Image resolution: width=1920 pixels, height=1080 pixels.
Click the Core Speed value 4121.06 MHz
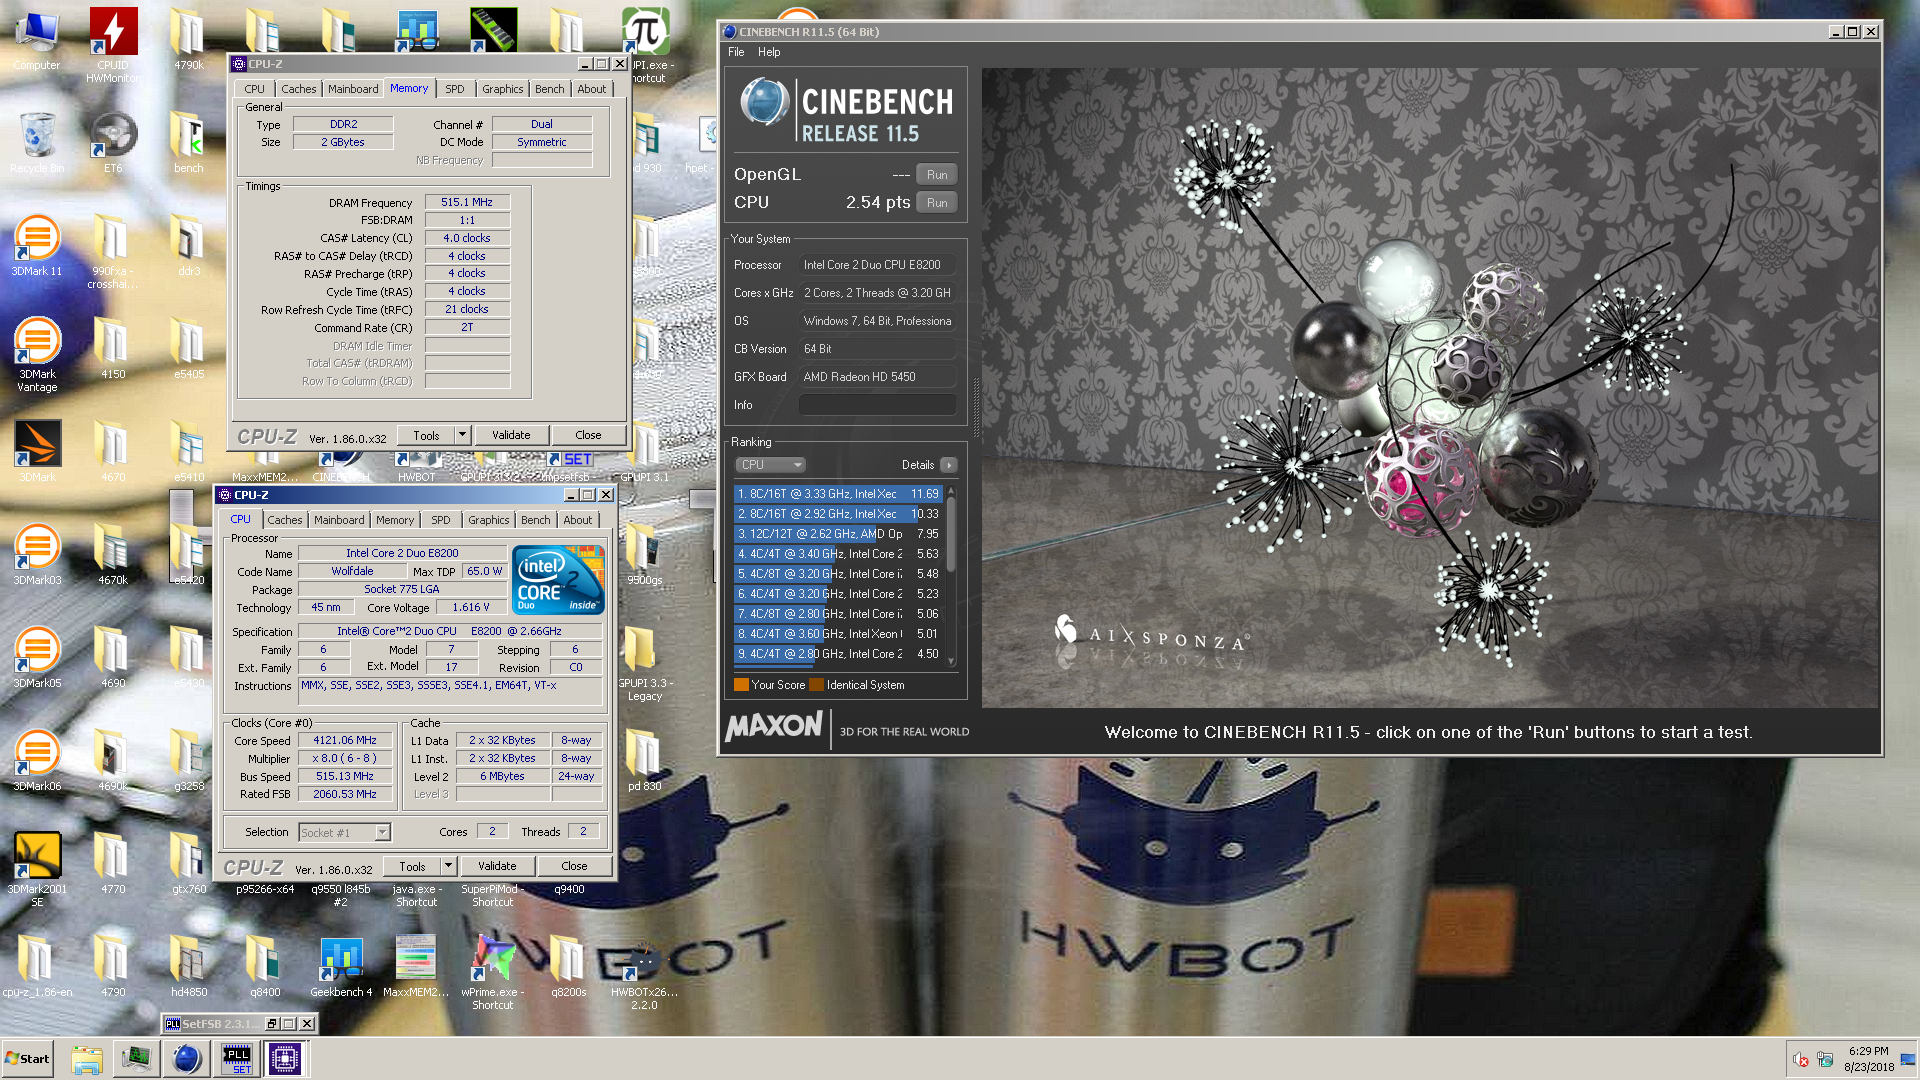click(345, 741)
